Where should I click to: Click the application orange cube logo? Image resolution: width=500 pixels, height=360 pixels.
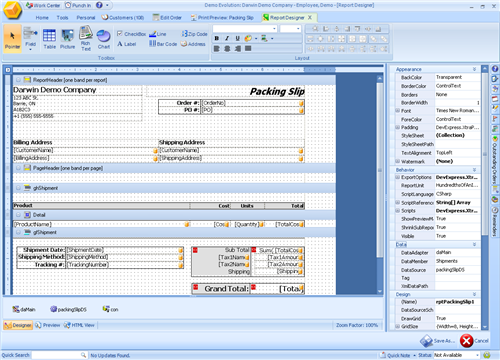[x=12, y=10]
